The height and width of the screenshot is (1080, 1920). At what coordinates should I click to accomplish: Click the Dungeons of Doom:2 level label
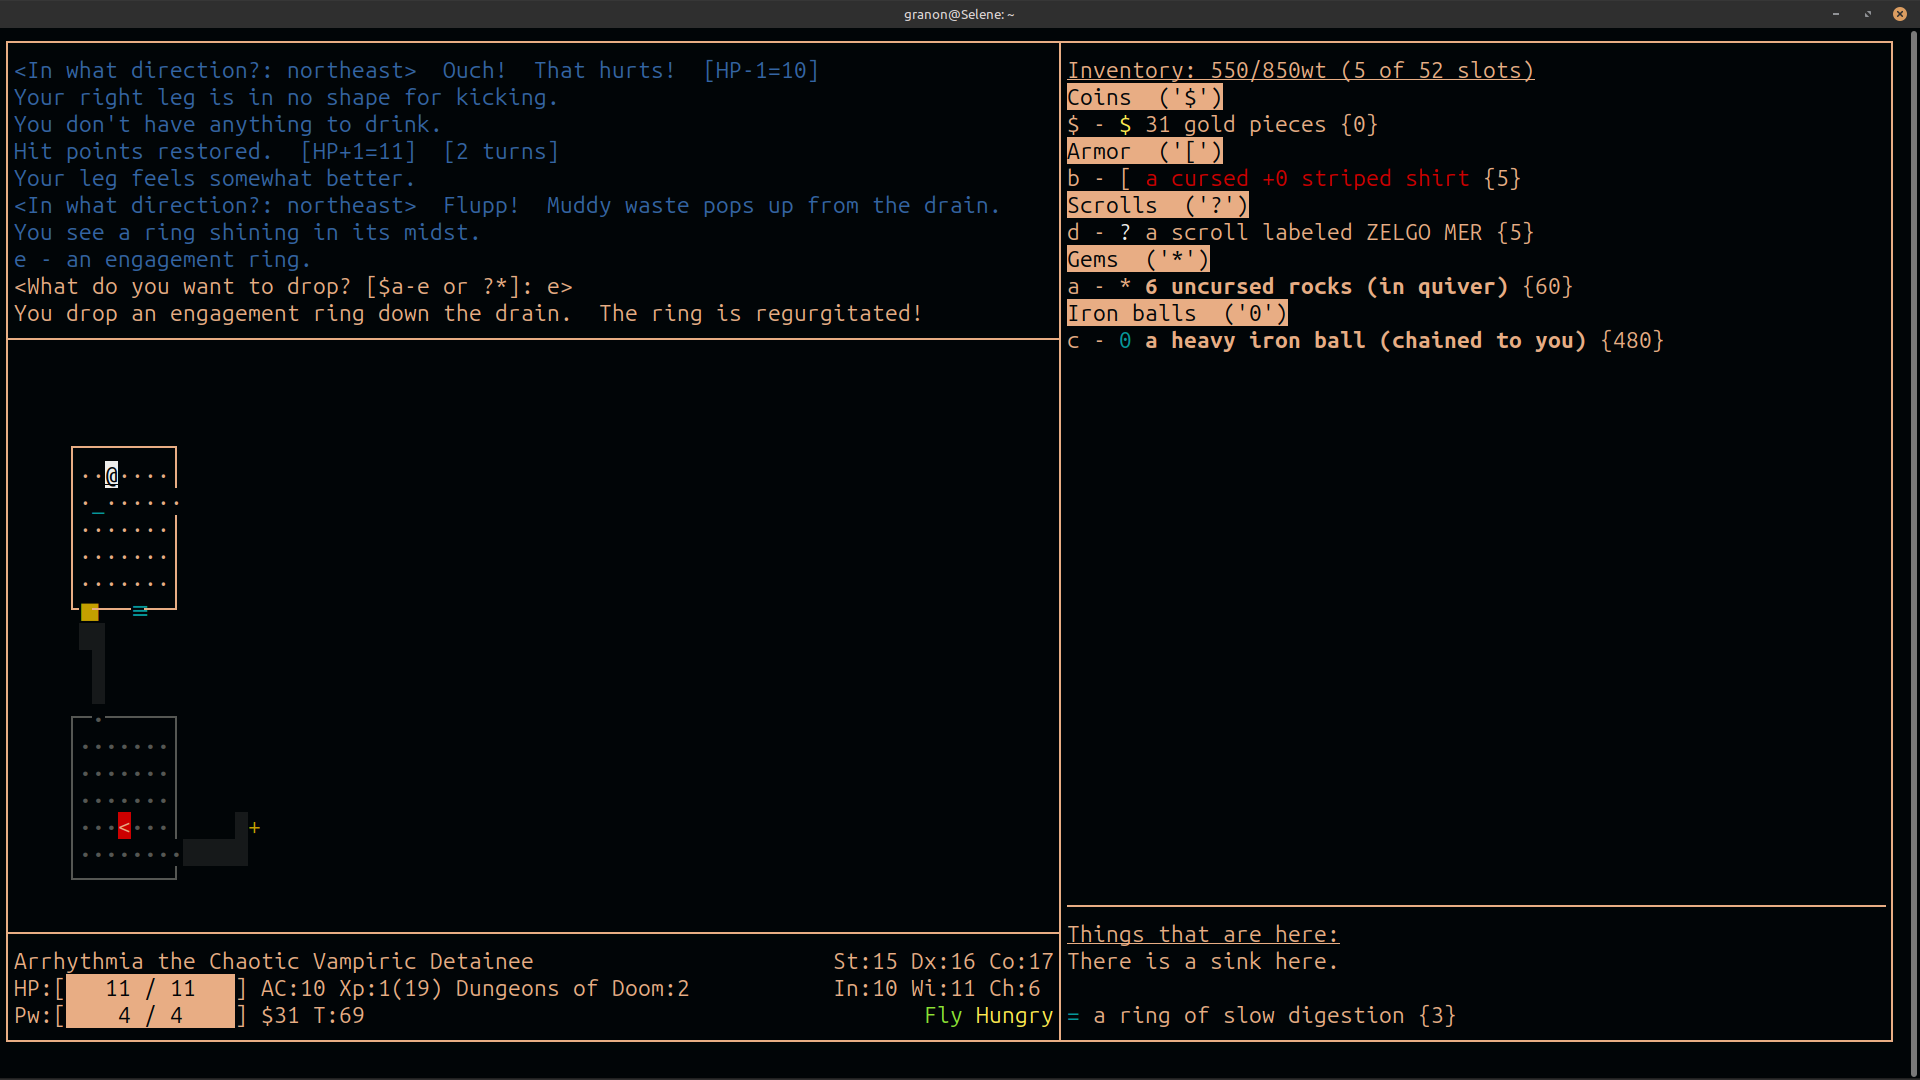click(x=573, y=989)
